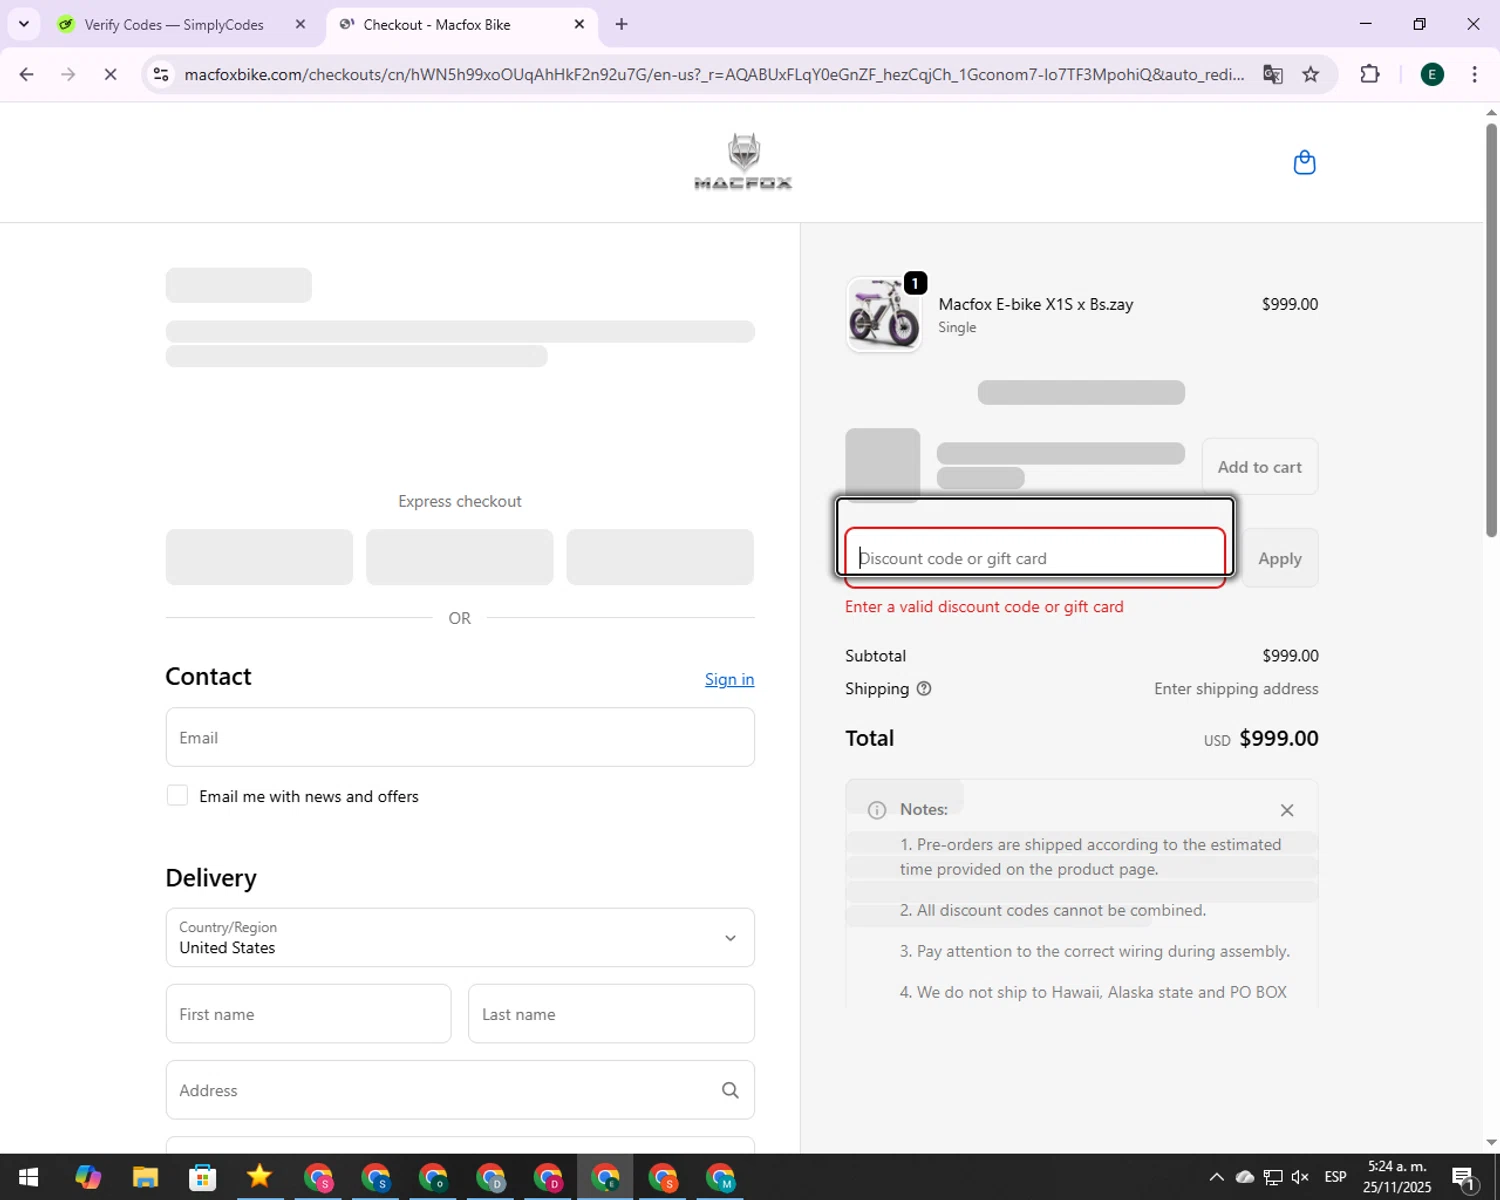Image resolution: width=1500 pixels, height=1200 pixels.
Task: Expand the Country/Region dropdown
Action: click(x=460, y=938)
